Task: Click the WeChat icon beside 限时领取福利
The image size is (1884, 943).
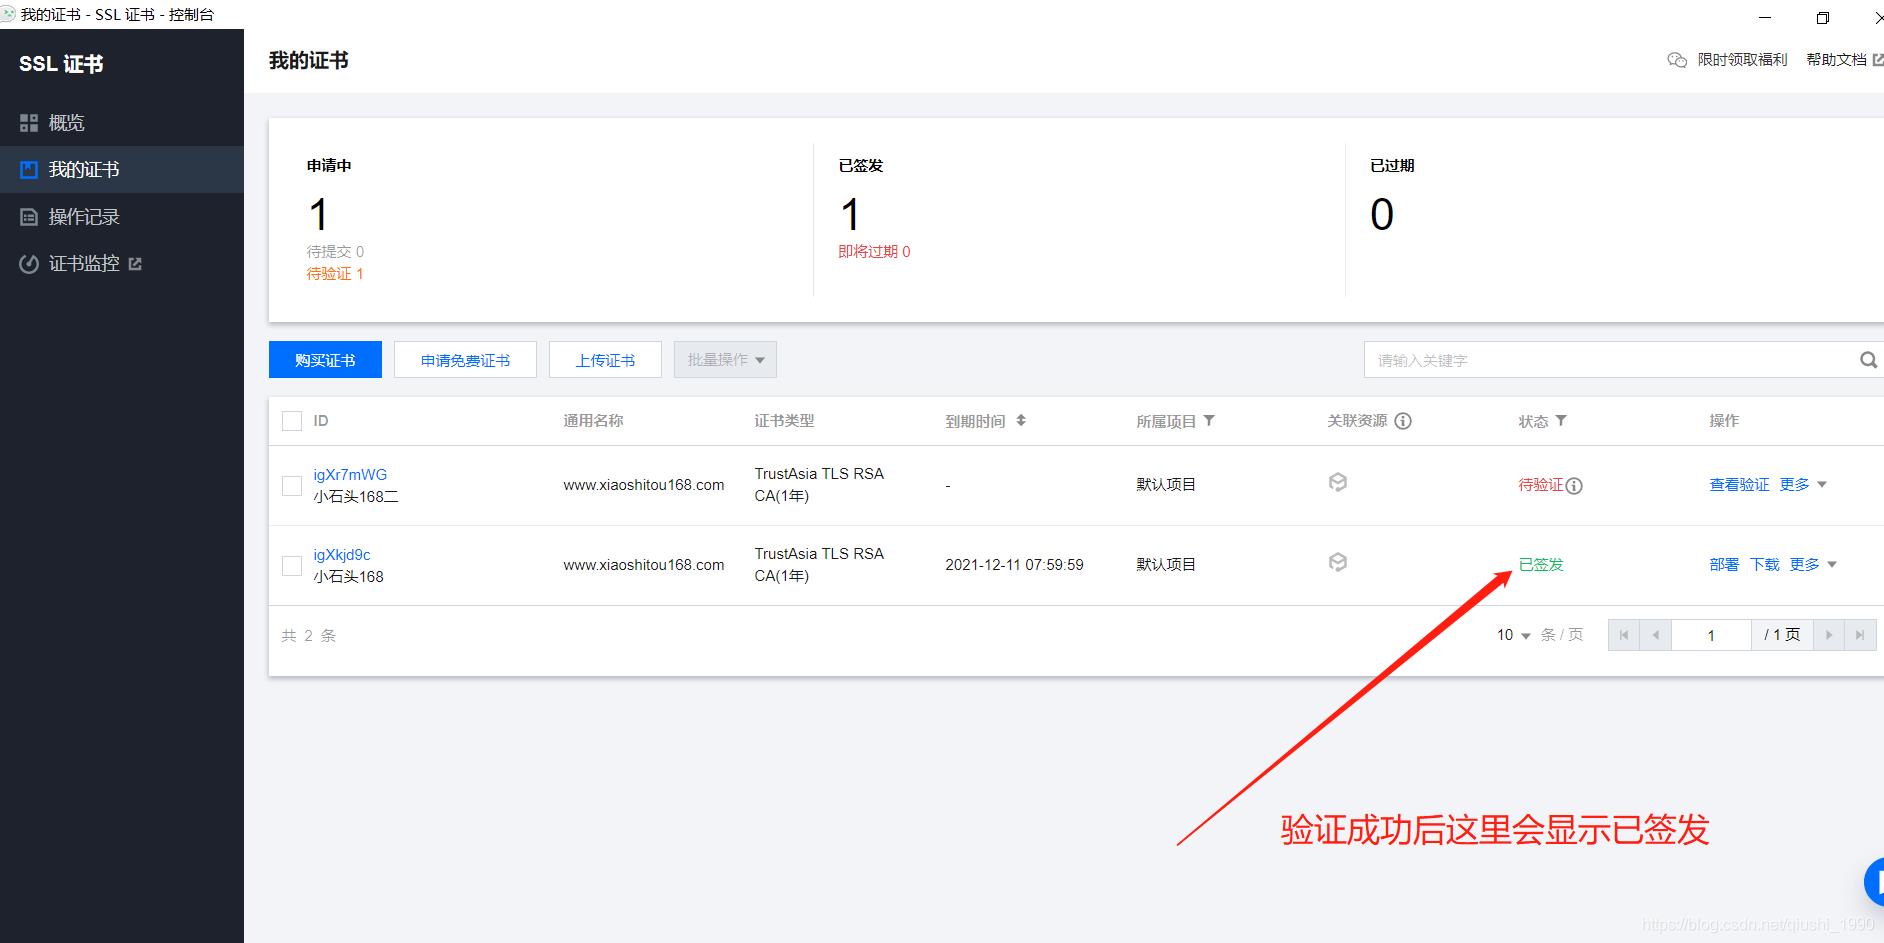Action: [x=1677, y=60]
